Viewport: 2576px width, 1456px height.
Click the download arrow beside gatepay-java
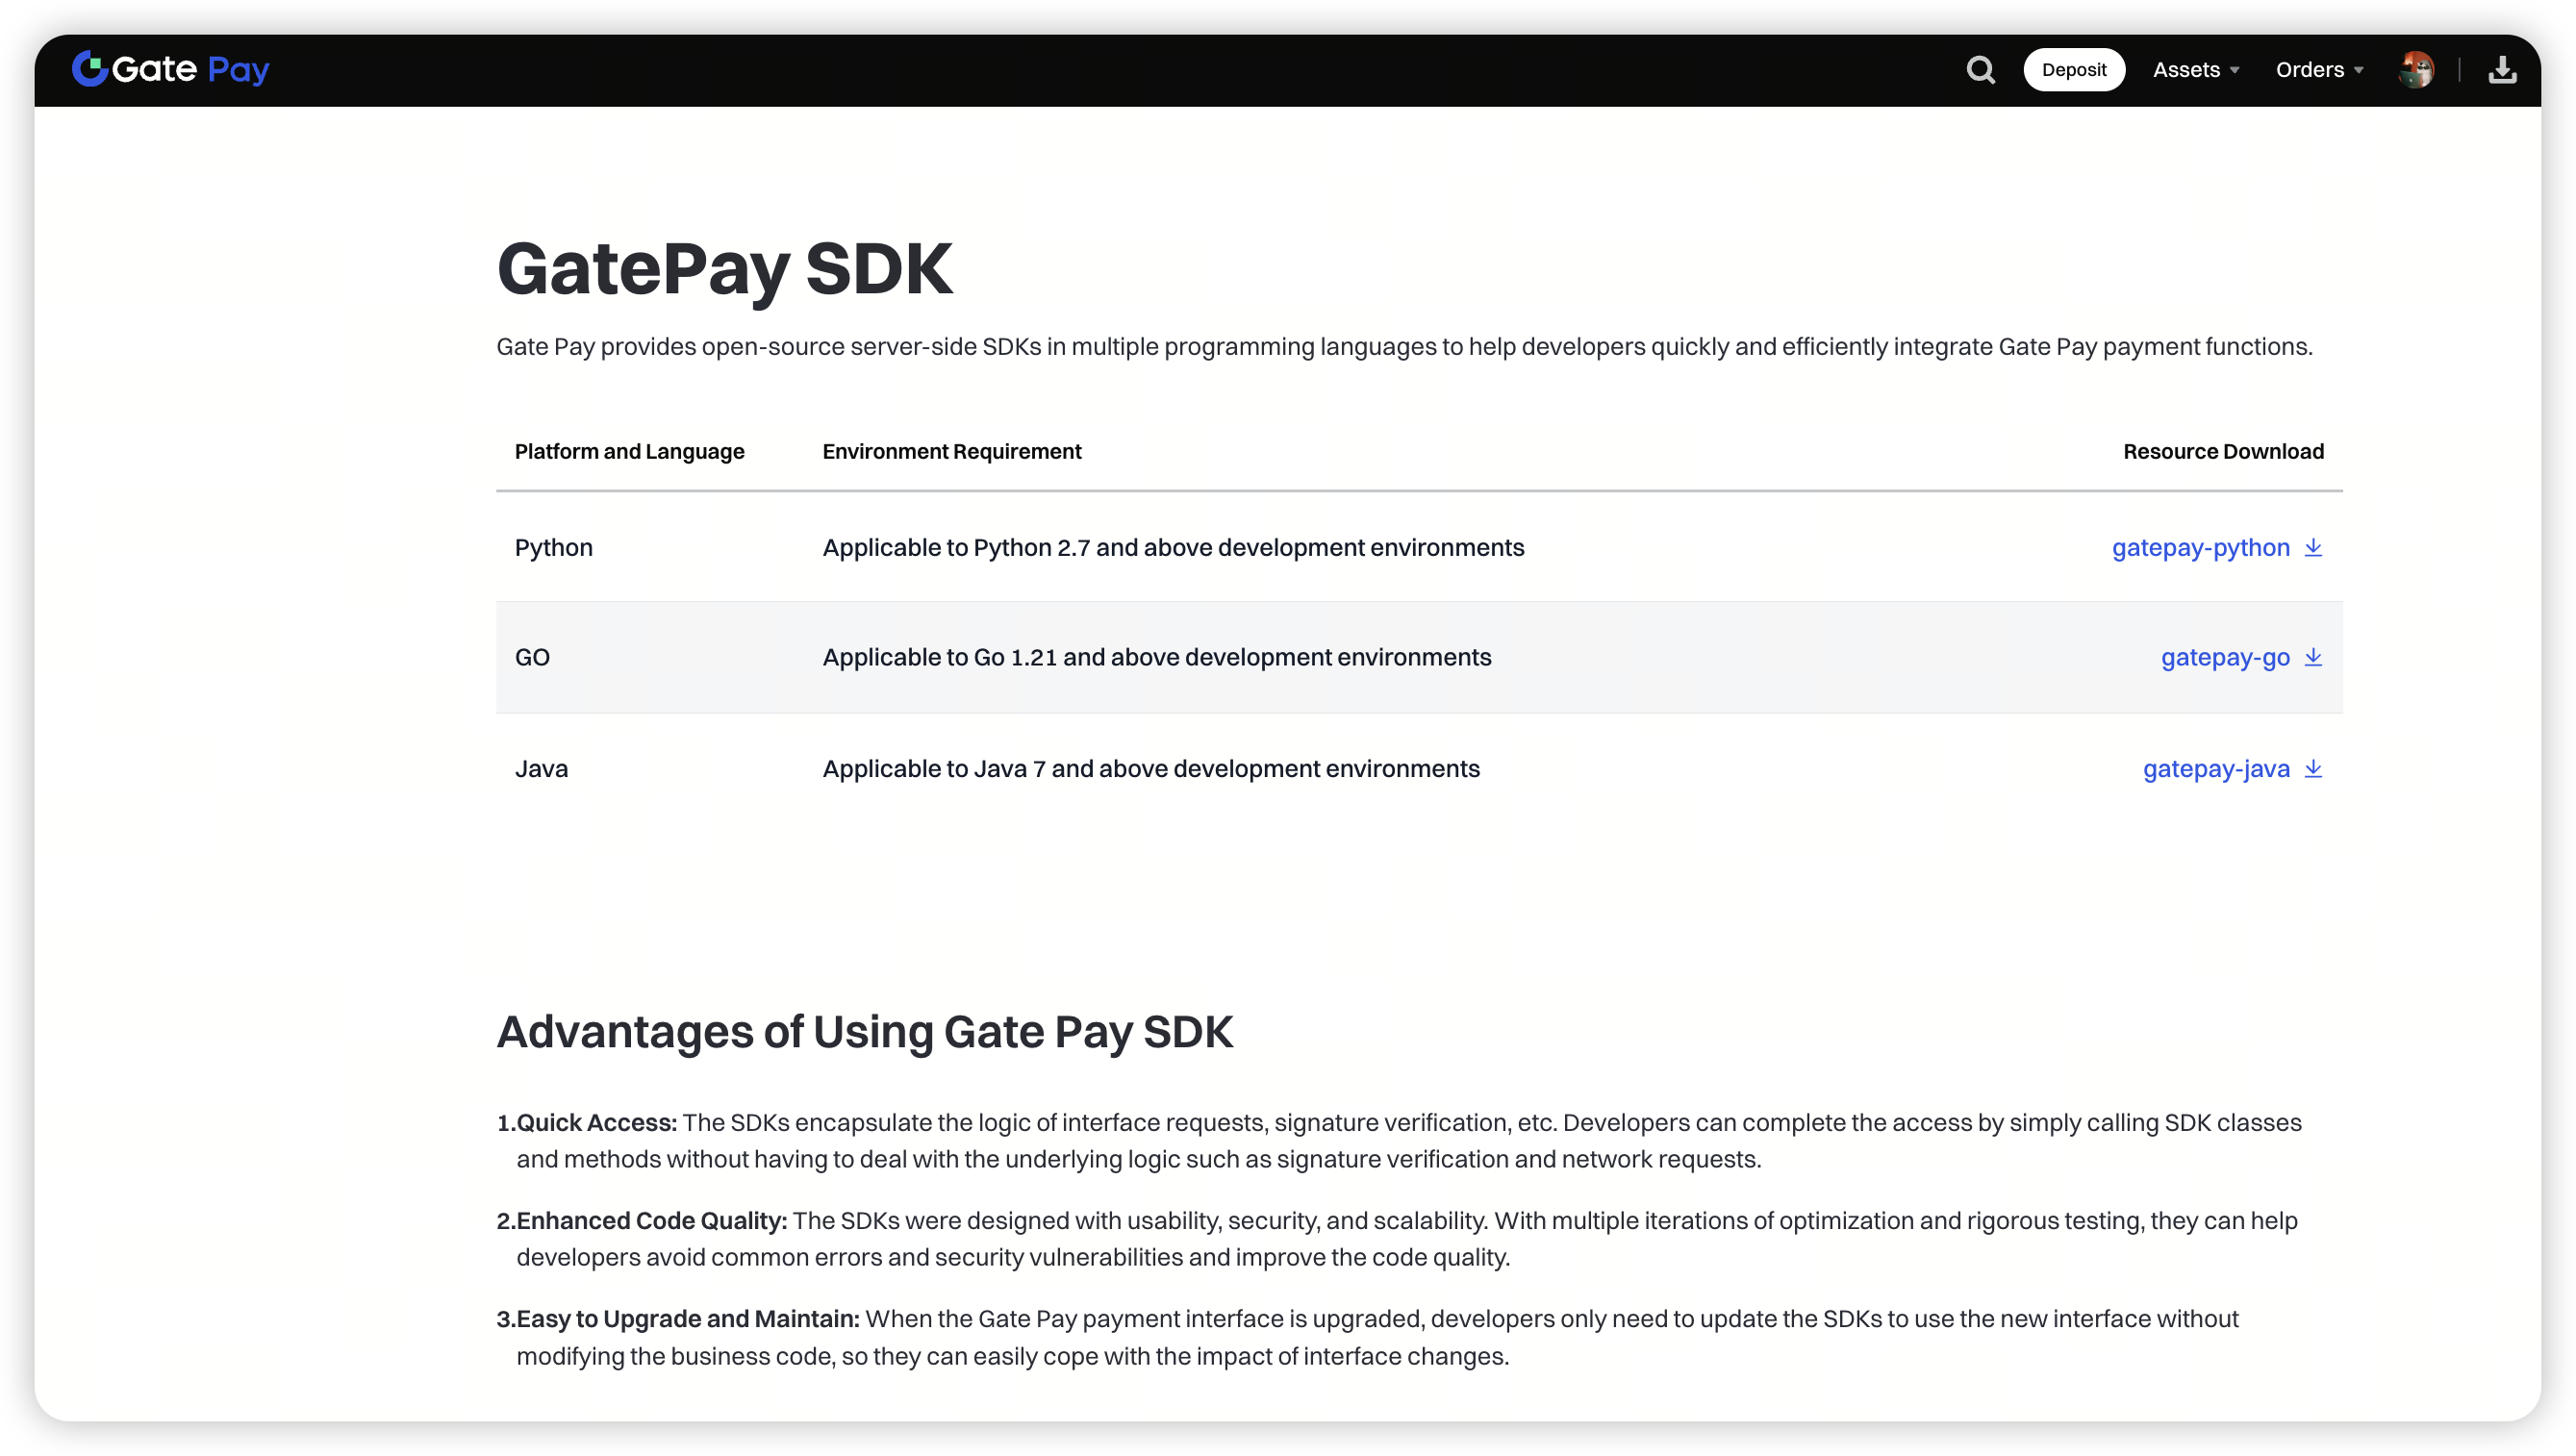click(2313, 768)
